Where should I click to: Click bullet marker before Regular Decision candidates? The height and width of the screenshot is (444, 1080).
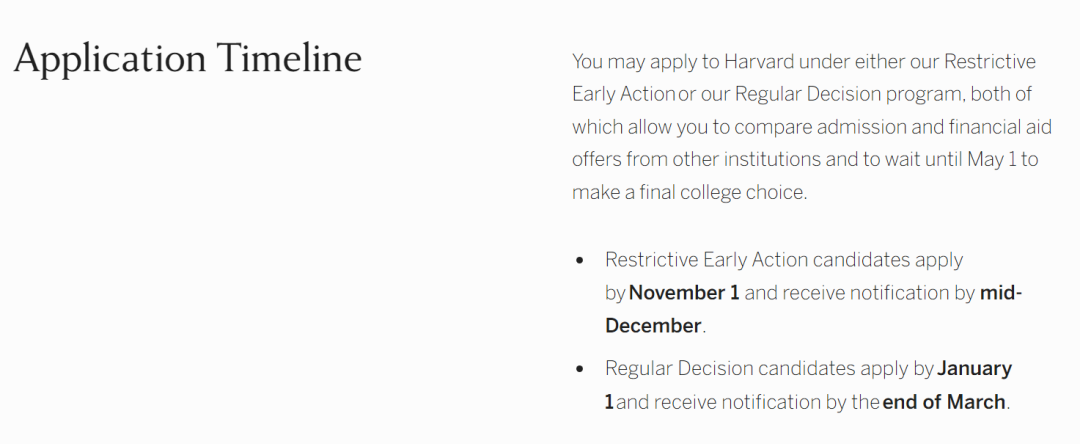click(x=579, y=369)
